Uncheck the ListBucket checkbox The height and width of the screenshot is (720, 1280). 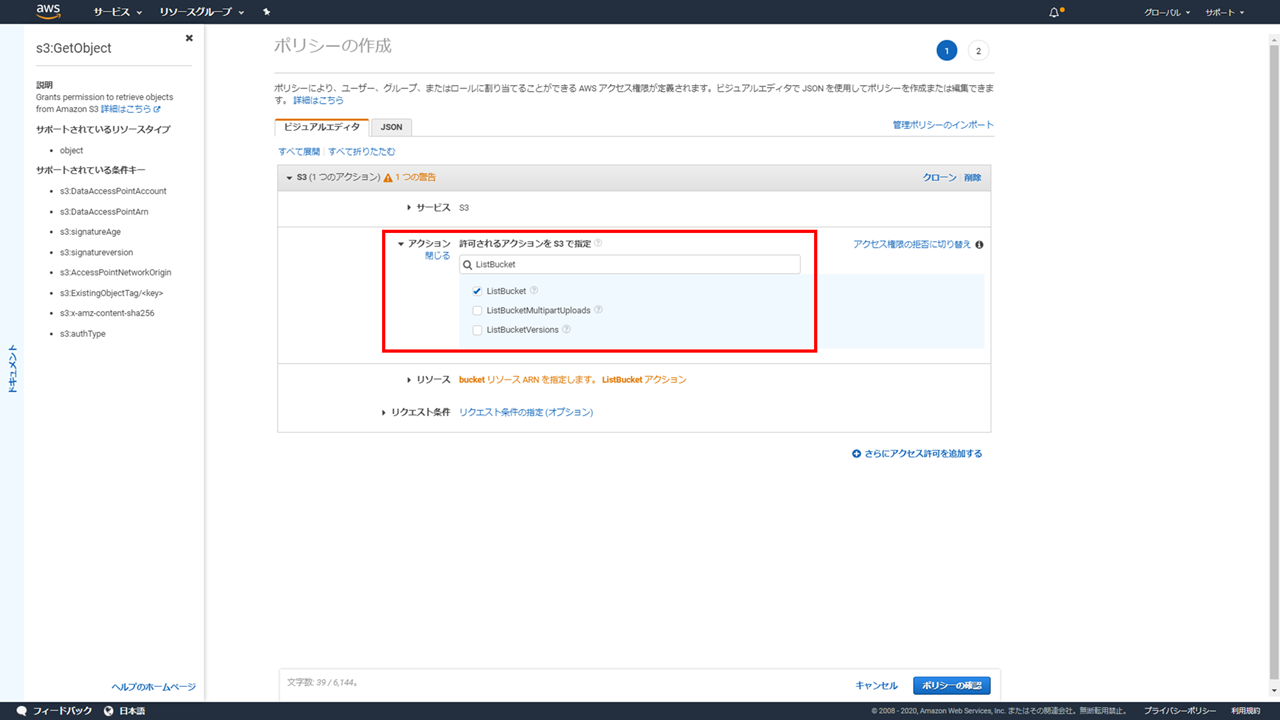(477, 291)
